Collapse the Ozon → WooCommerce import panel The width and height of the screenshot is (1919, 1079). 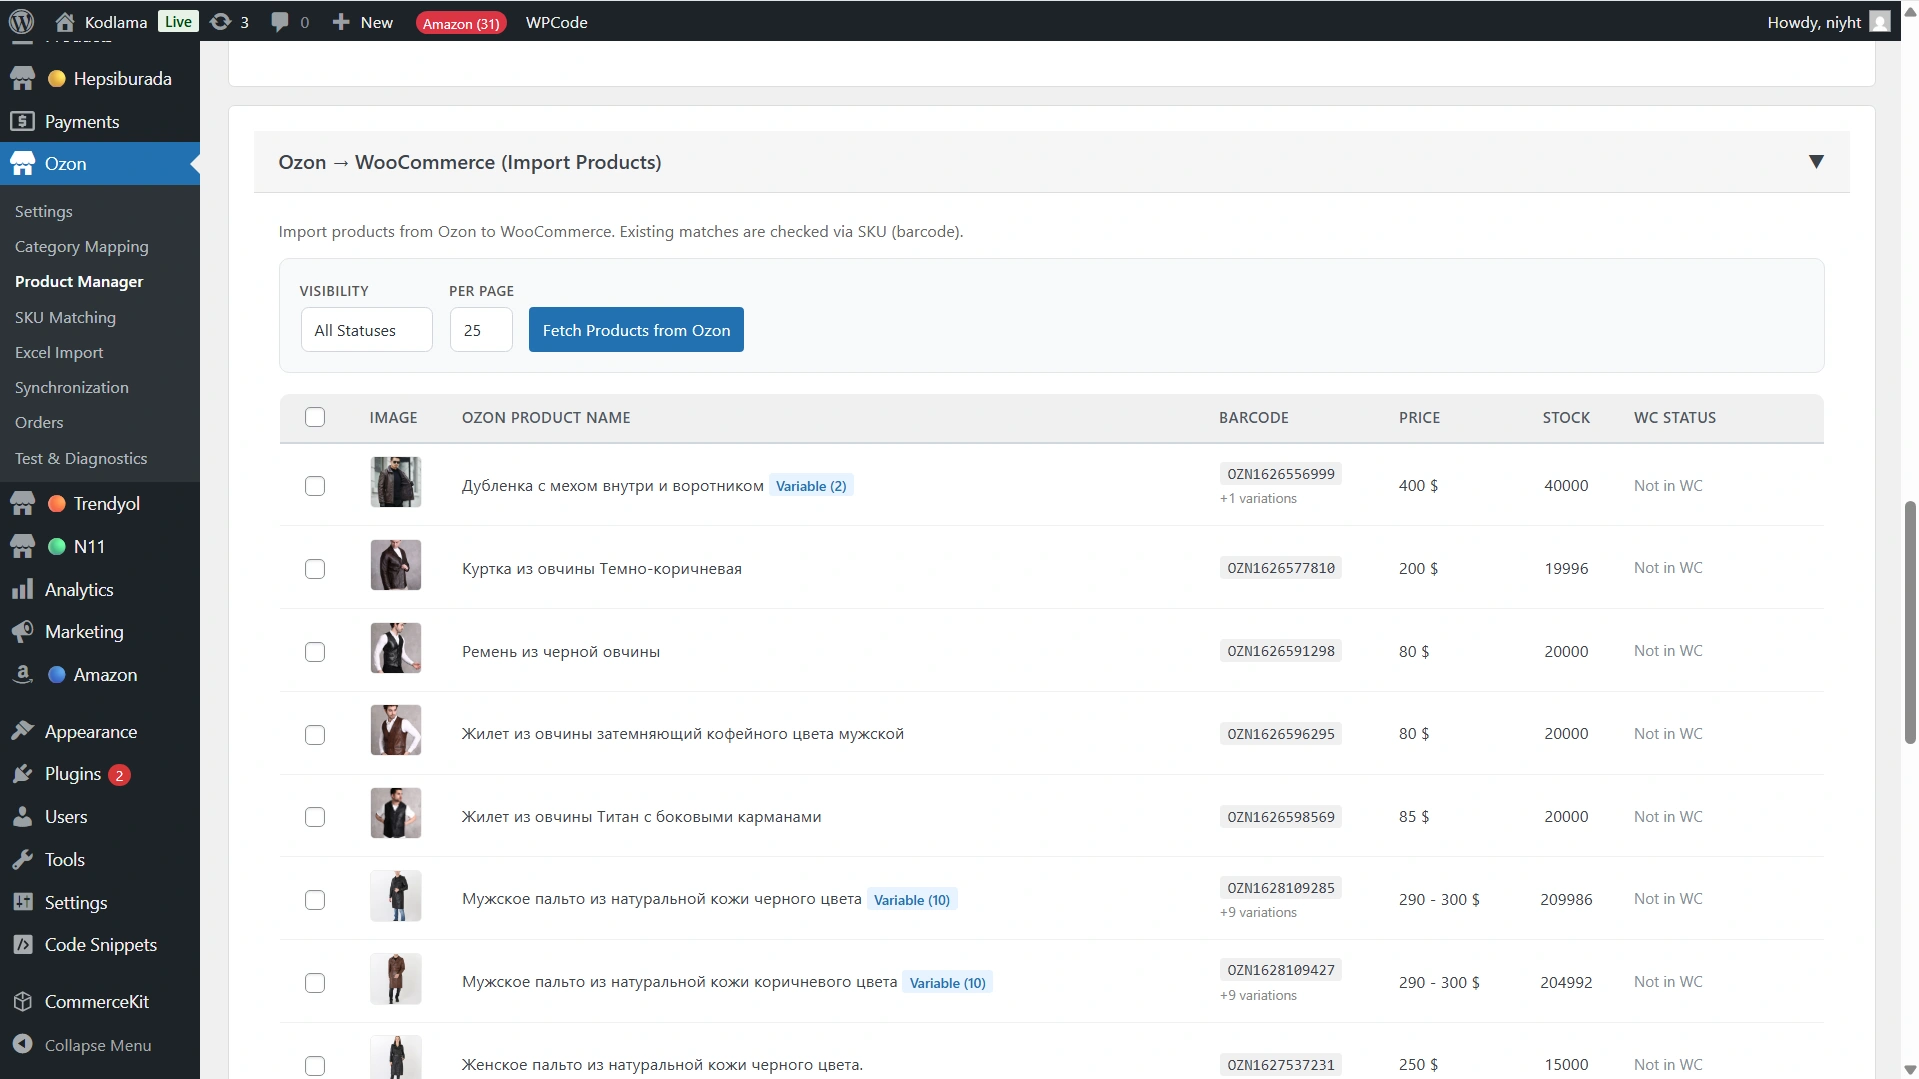(x=1815, y=162)
